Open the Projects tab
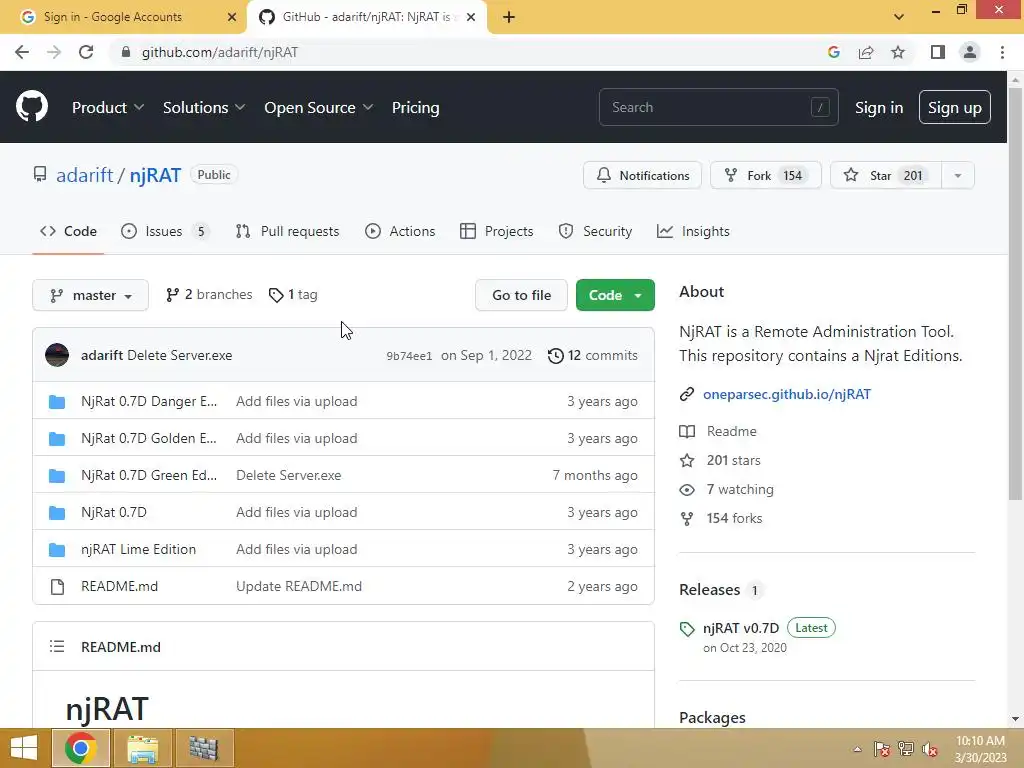This screenshot has width=1024, height=768. (497, 231)
